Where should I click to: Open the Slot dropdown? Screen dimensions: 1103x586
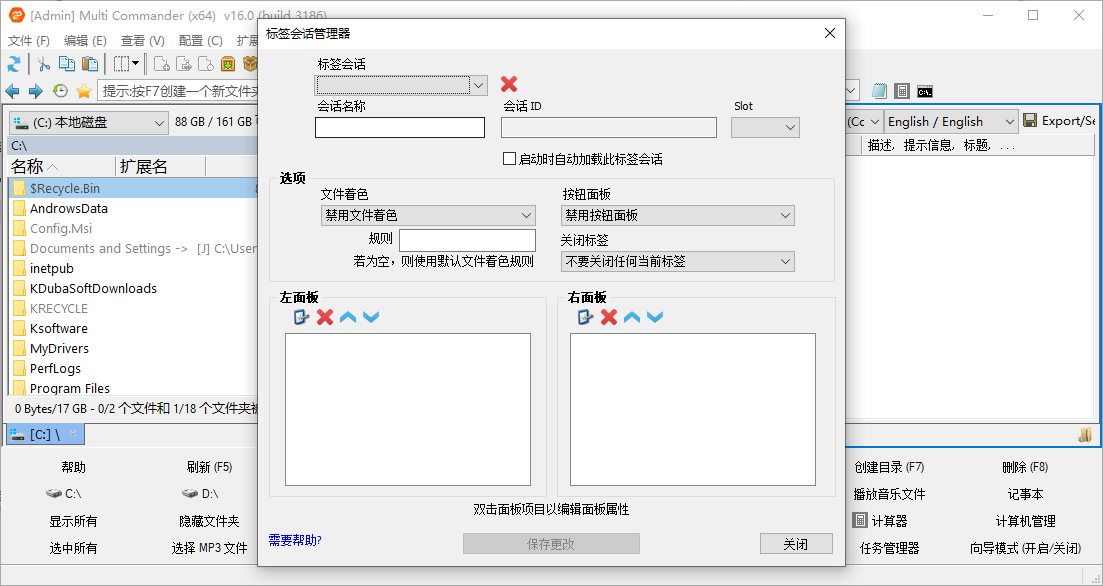pyautogui.click(x=765, y=127)
